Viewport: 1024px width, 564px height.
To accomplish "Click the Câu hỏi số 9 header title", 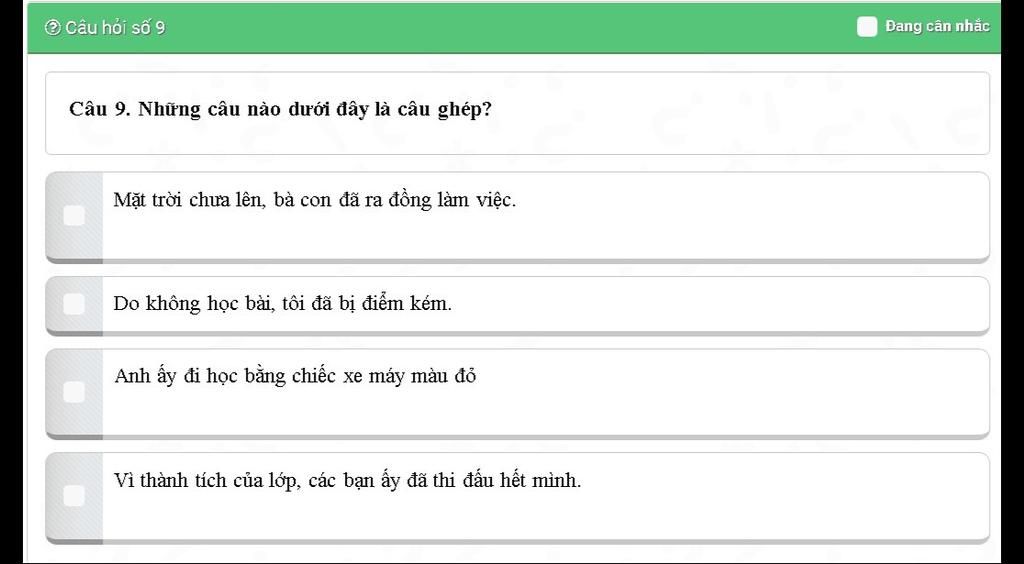I will coord(115,28).
